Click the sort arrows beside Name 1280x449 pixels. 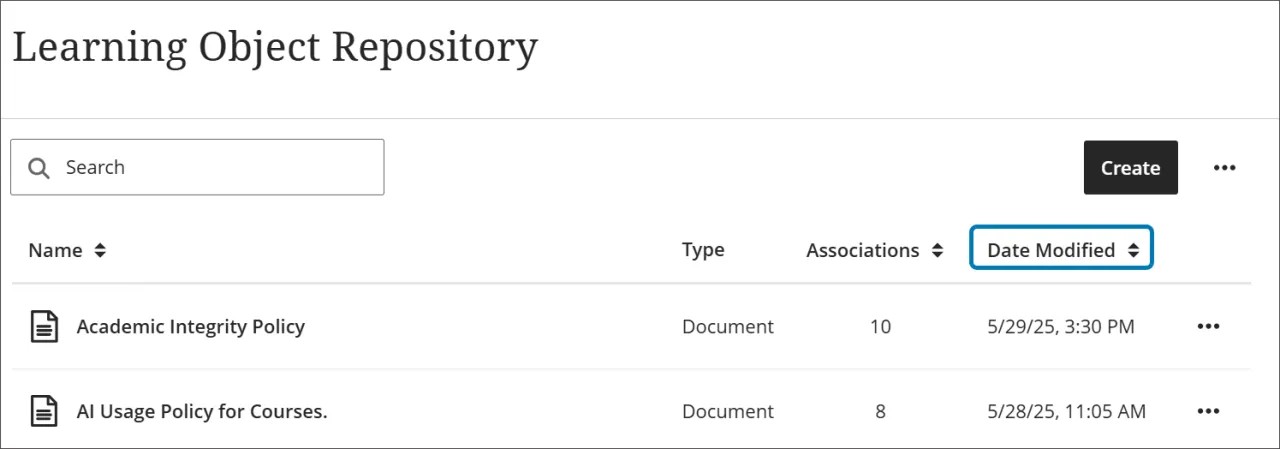[100, 251]
